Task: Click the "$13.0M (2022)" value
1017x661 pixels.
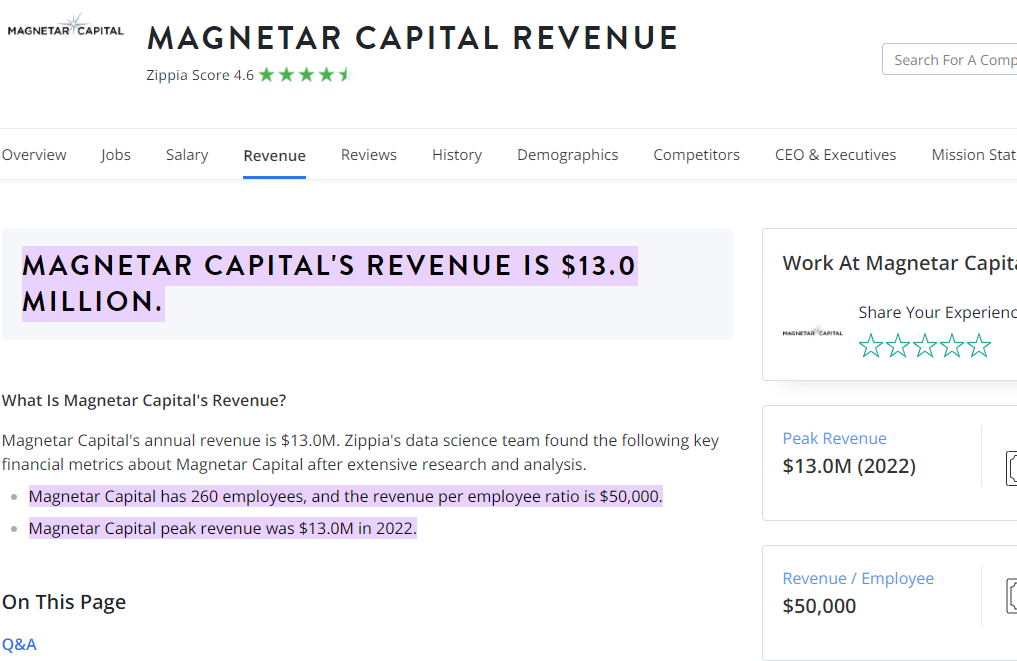Action: [849, 466]
